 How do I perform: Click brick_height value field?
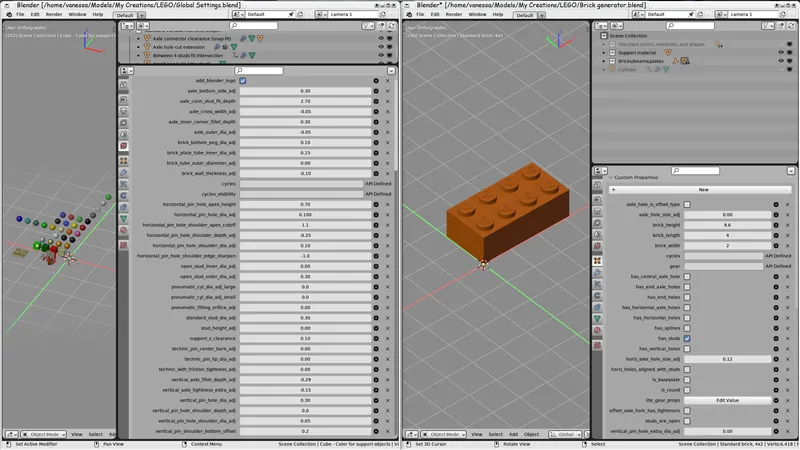[728, 225]
